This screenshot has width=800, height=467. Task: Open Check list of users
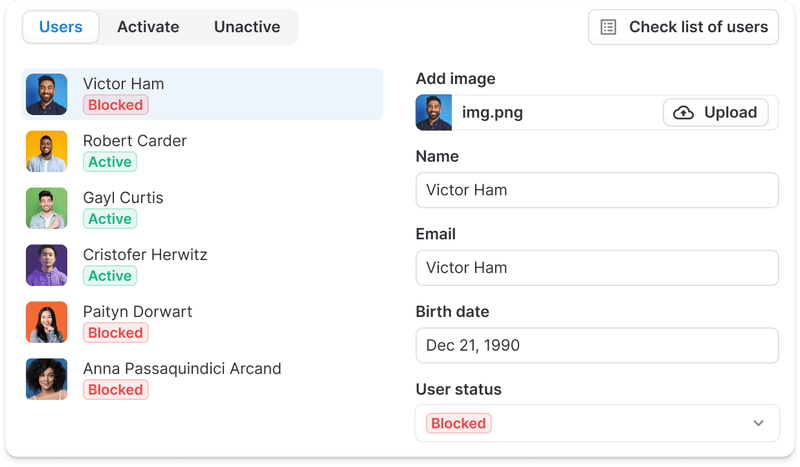683,27
